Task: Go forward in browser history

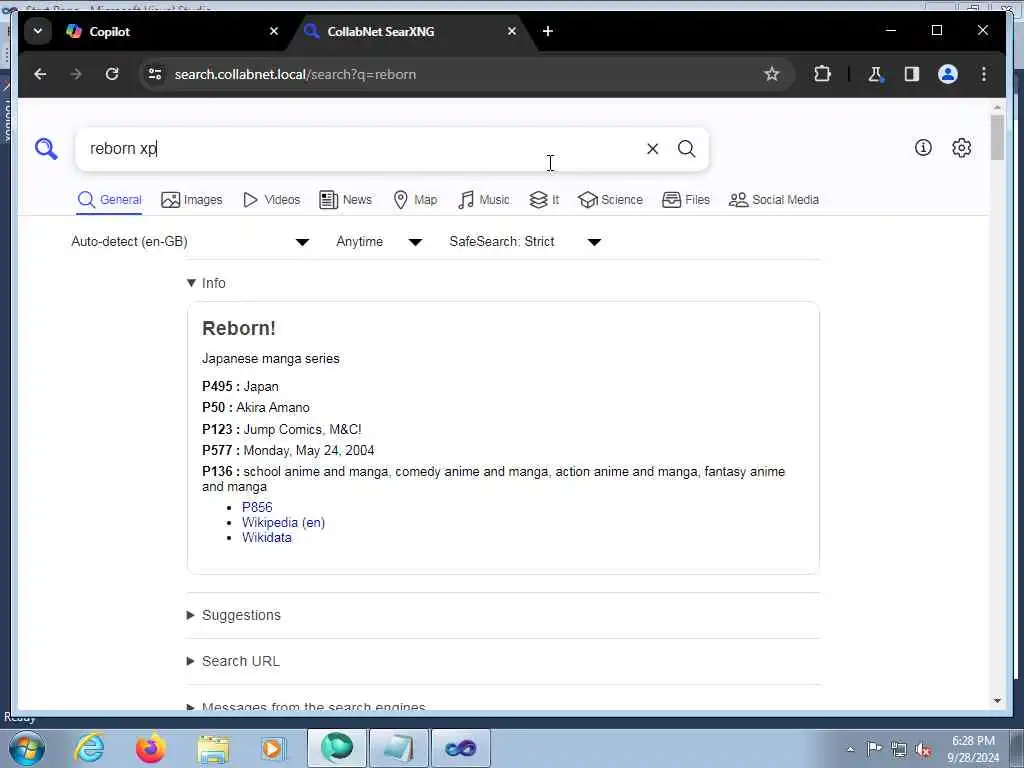Action: click(76, 74)
